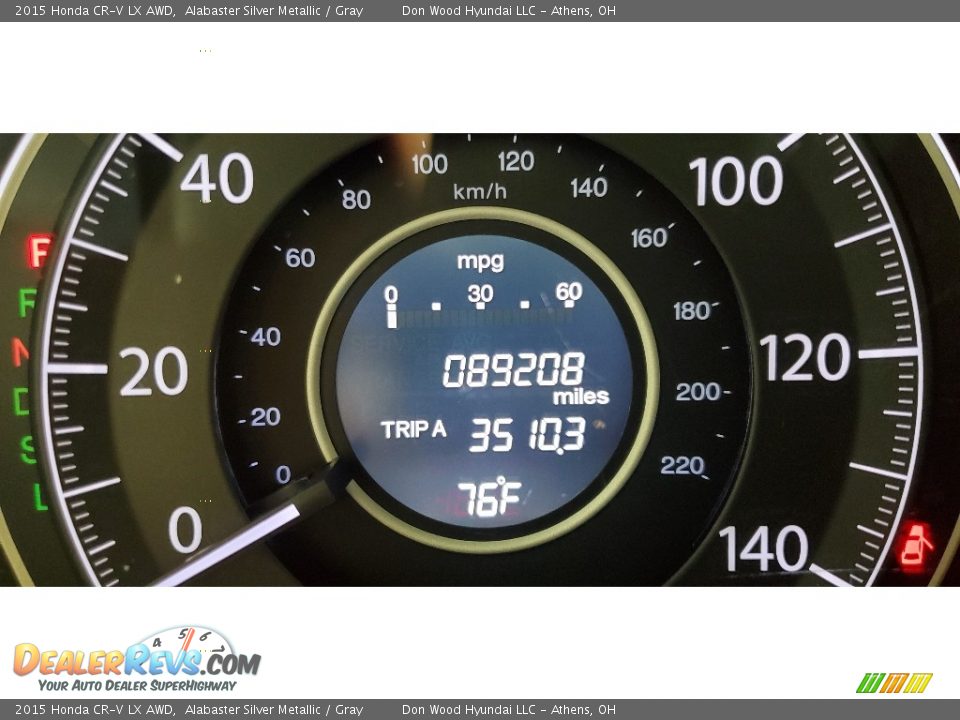Click the Your Auto Dealer SuperHighway tagline
The height and width of the screenshot is (720, 960).
pos(137,686)
